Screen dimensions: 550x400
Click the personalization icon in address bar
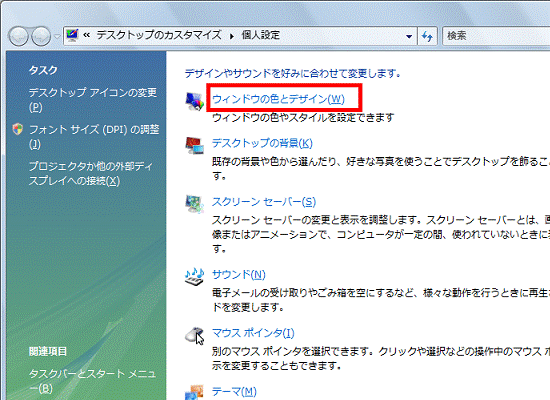tap(72, 35)
